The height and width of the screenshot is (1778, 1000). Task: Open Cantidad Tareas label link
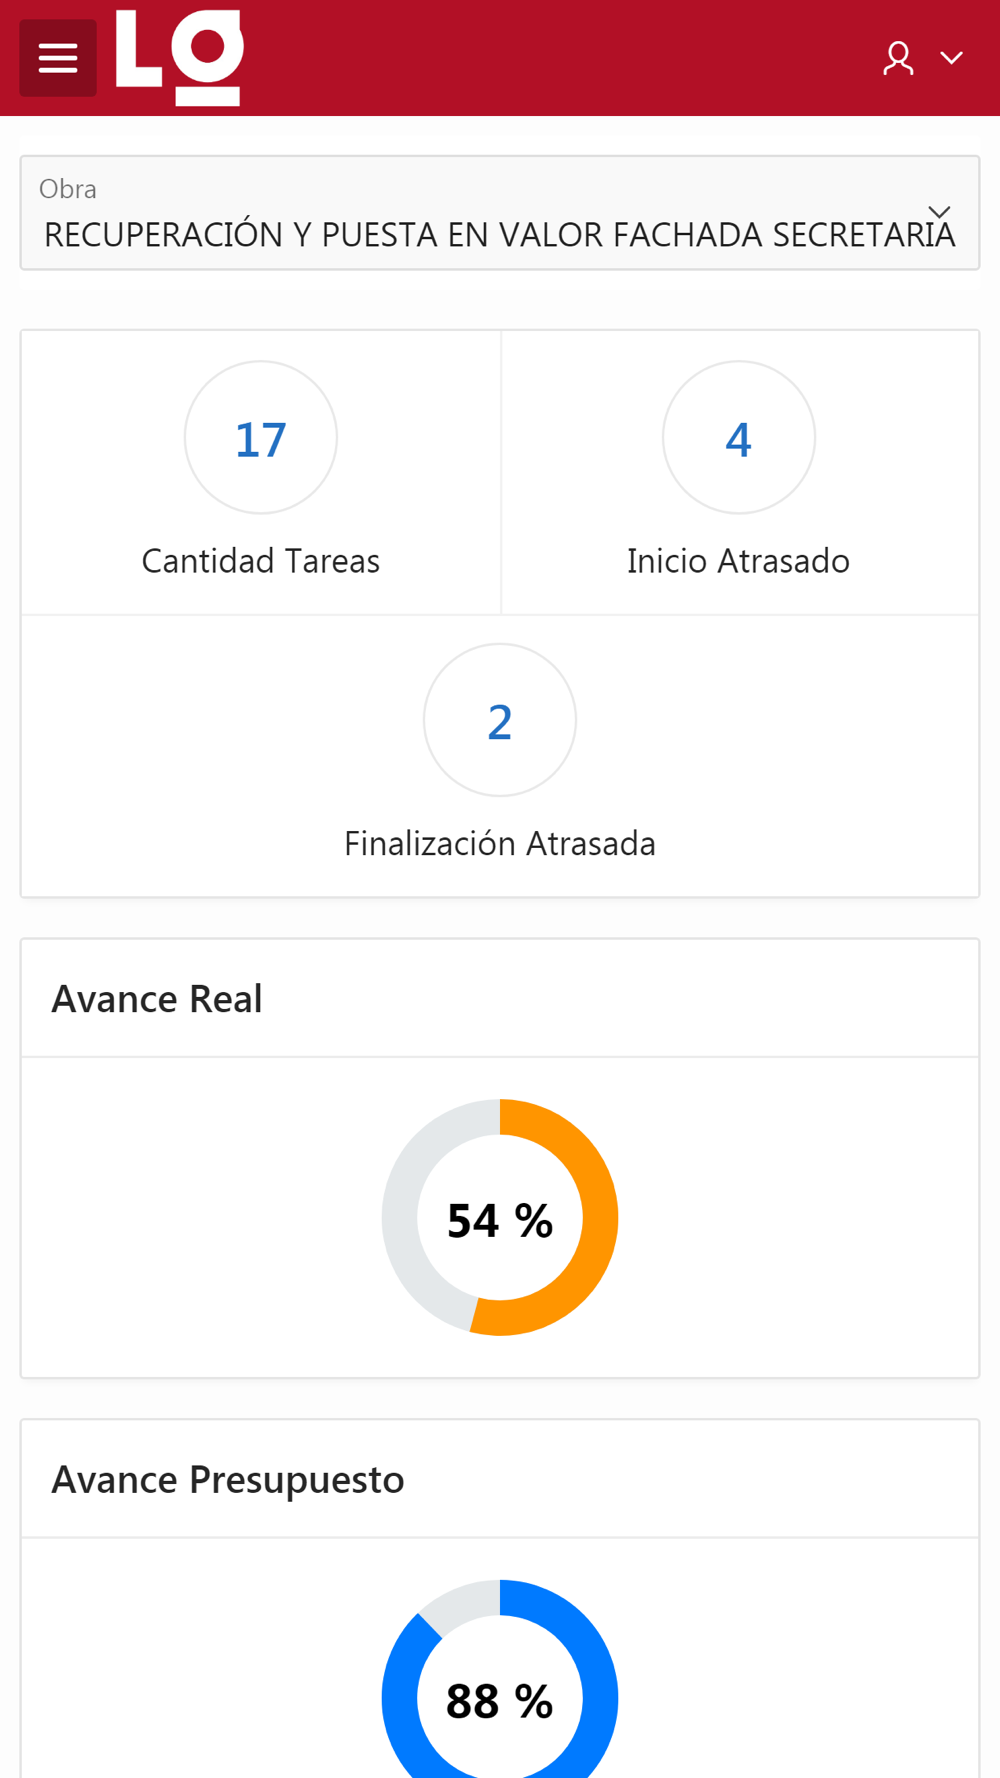tap(261, 561)
